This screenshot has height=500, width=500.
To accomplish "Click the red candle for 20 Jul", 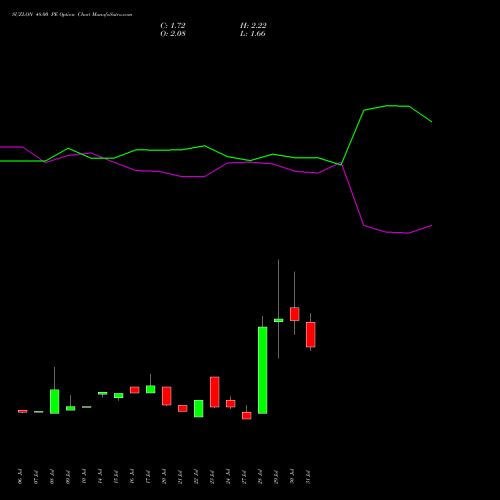I will (167, 396).
